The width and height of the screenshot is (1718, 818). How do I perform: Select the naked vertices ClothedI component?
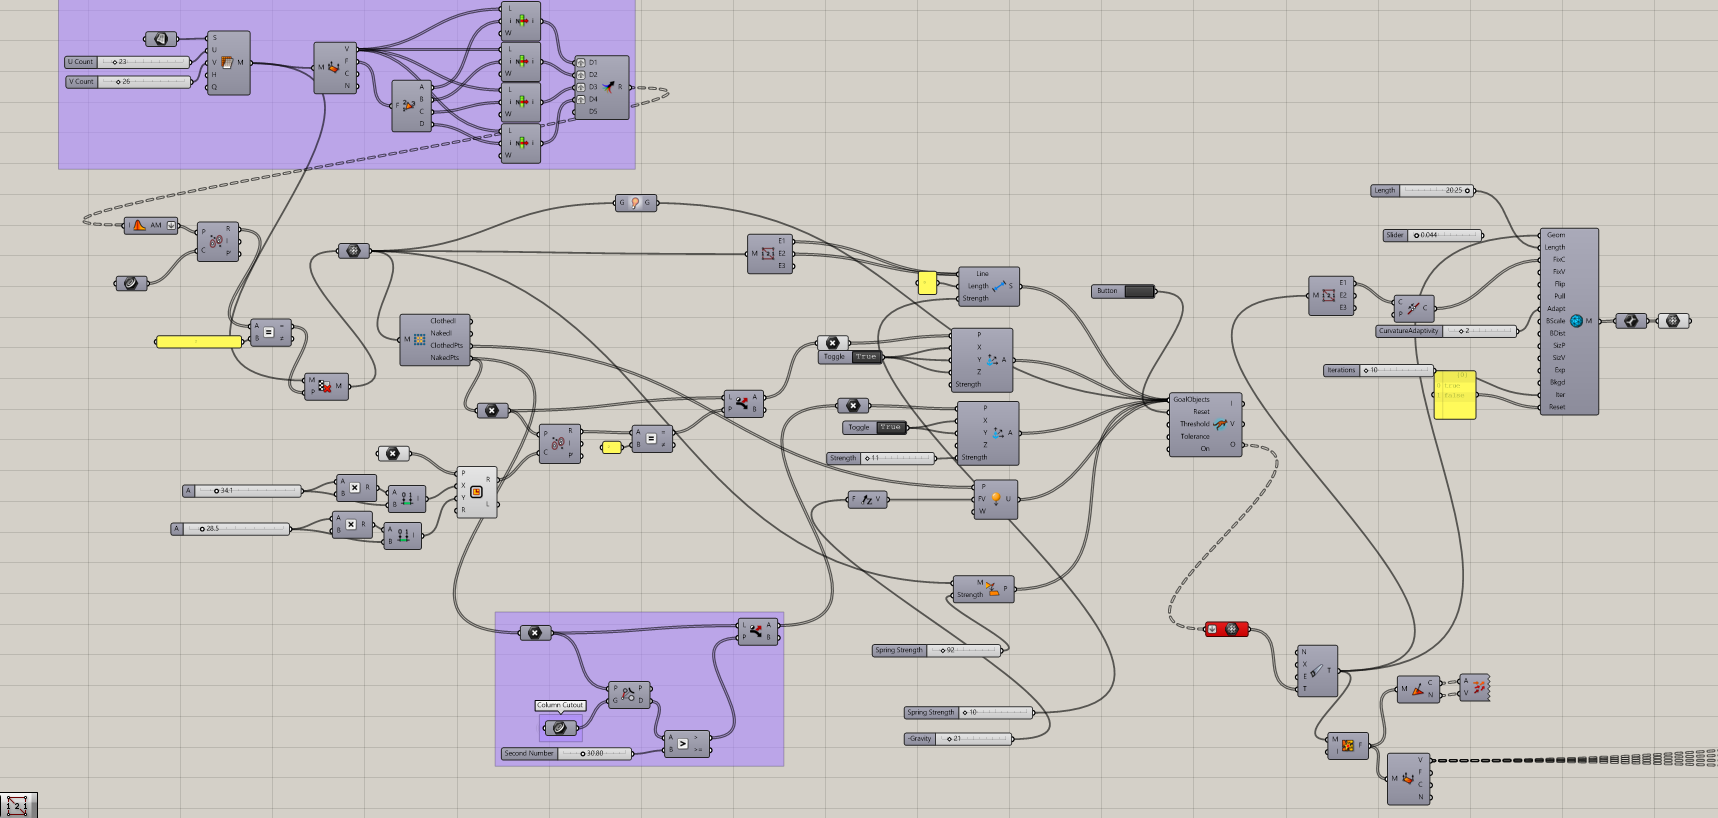tap(420, 340)
